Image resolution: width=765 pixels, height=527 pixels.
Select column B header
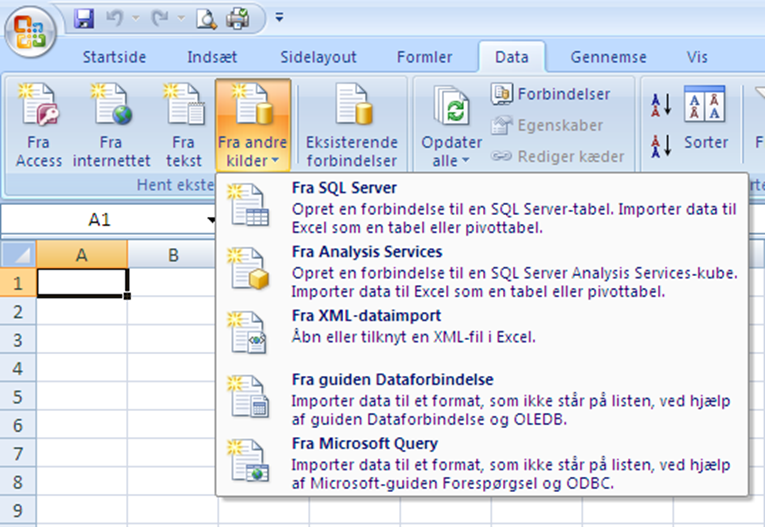pyautogui.click(x=173, y=254)
